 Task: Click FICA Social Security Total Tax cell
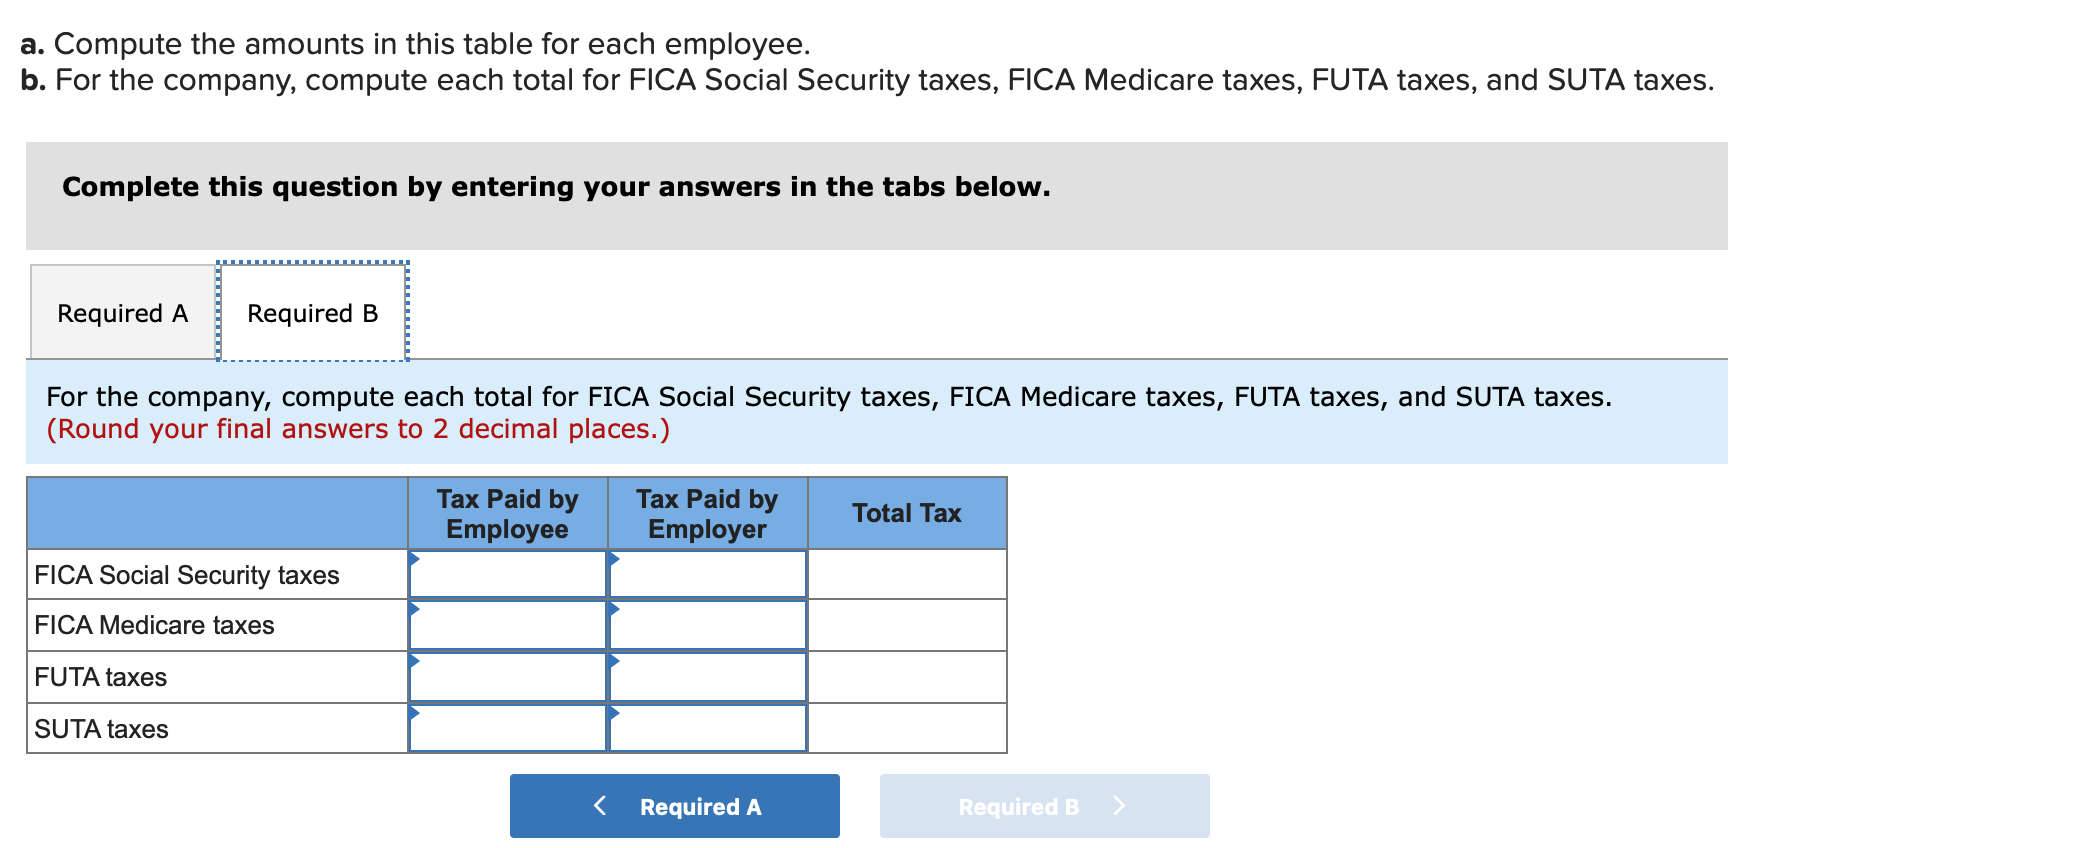pos(907,575)
